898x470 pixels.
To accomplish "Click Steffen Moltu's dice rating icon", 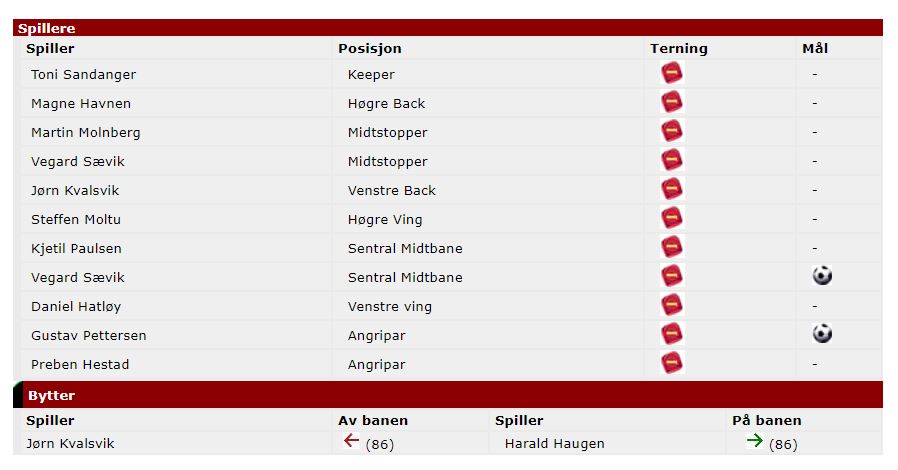I will click(672, 218).
